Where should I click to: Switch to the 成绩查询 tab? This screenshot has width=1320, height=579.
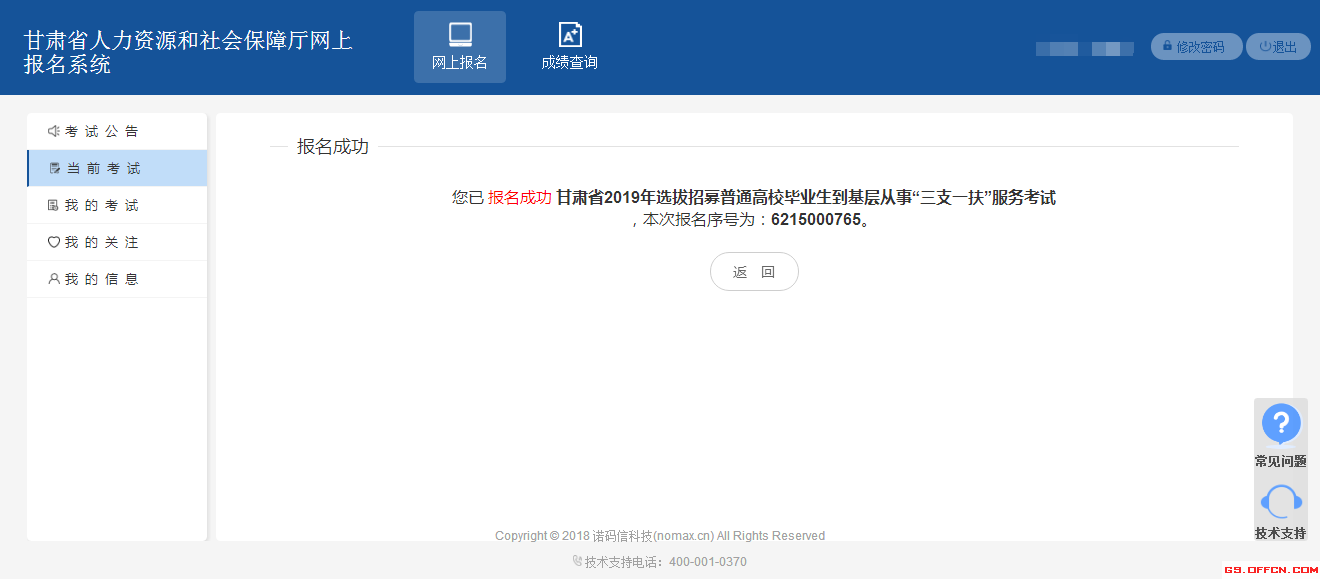click(569, 47)
